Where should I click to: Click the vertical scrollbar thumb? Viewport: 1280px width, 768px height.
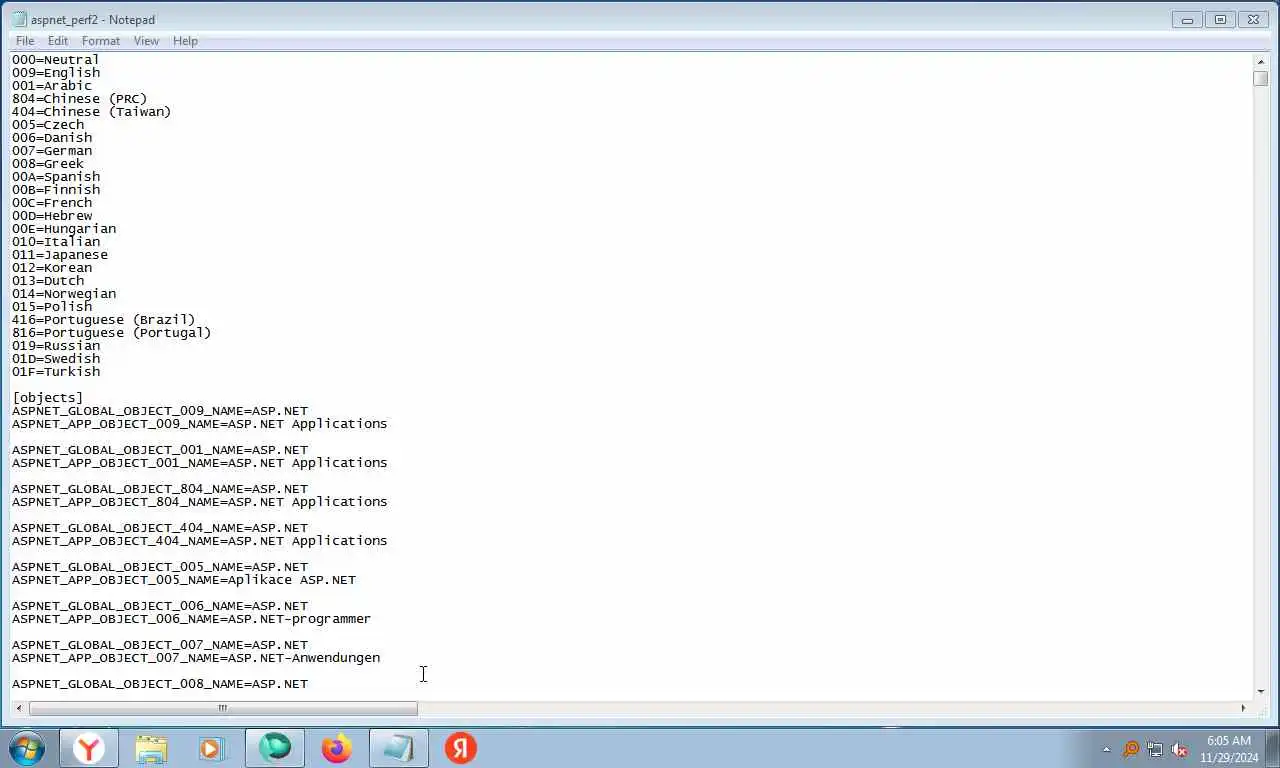(1260, 78)
